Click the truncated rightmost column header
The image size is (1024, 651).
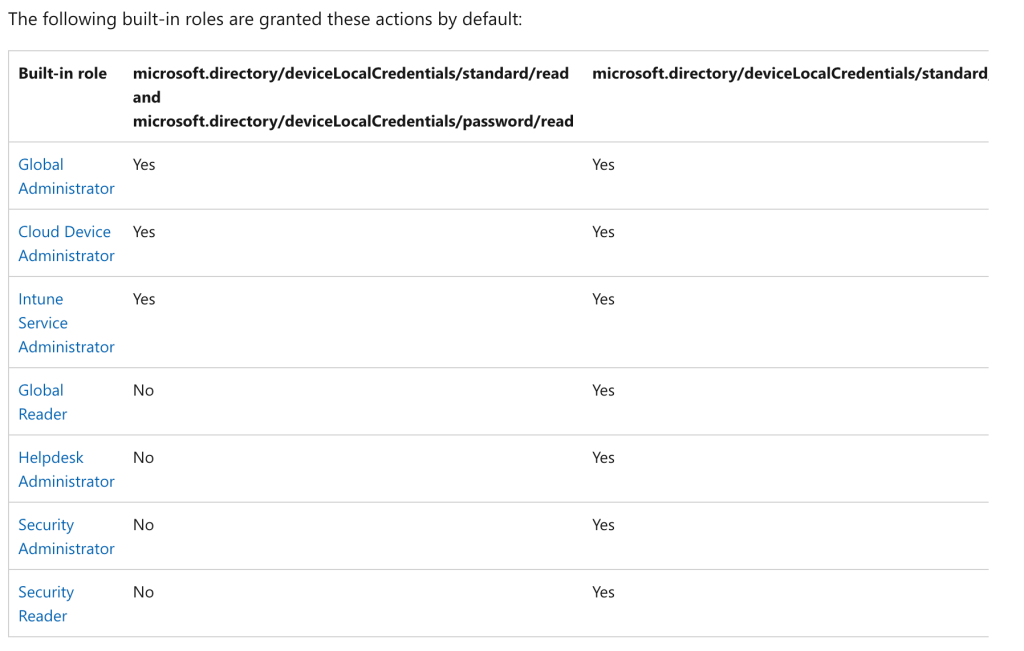[789, 73]
